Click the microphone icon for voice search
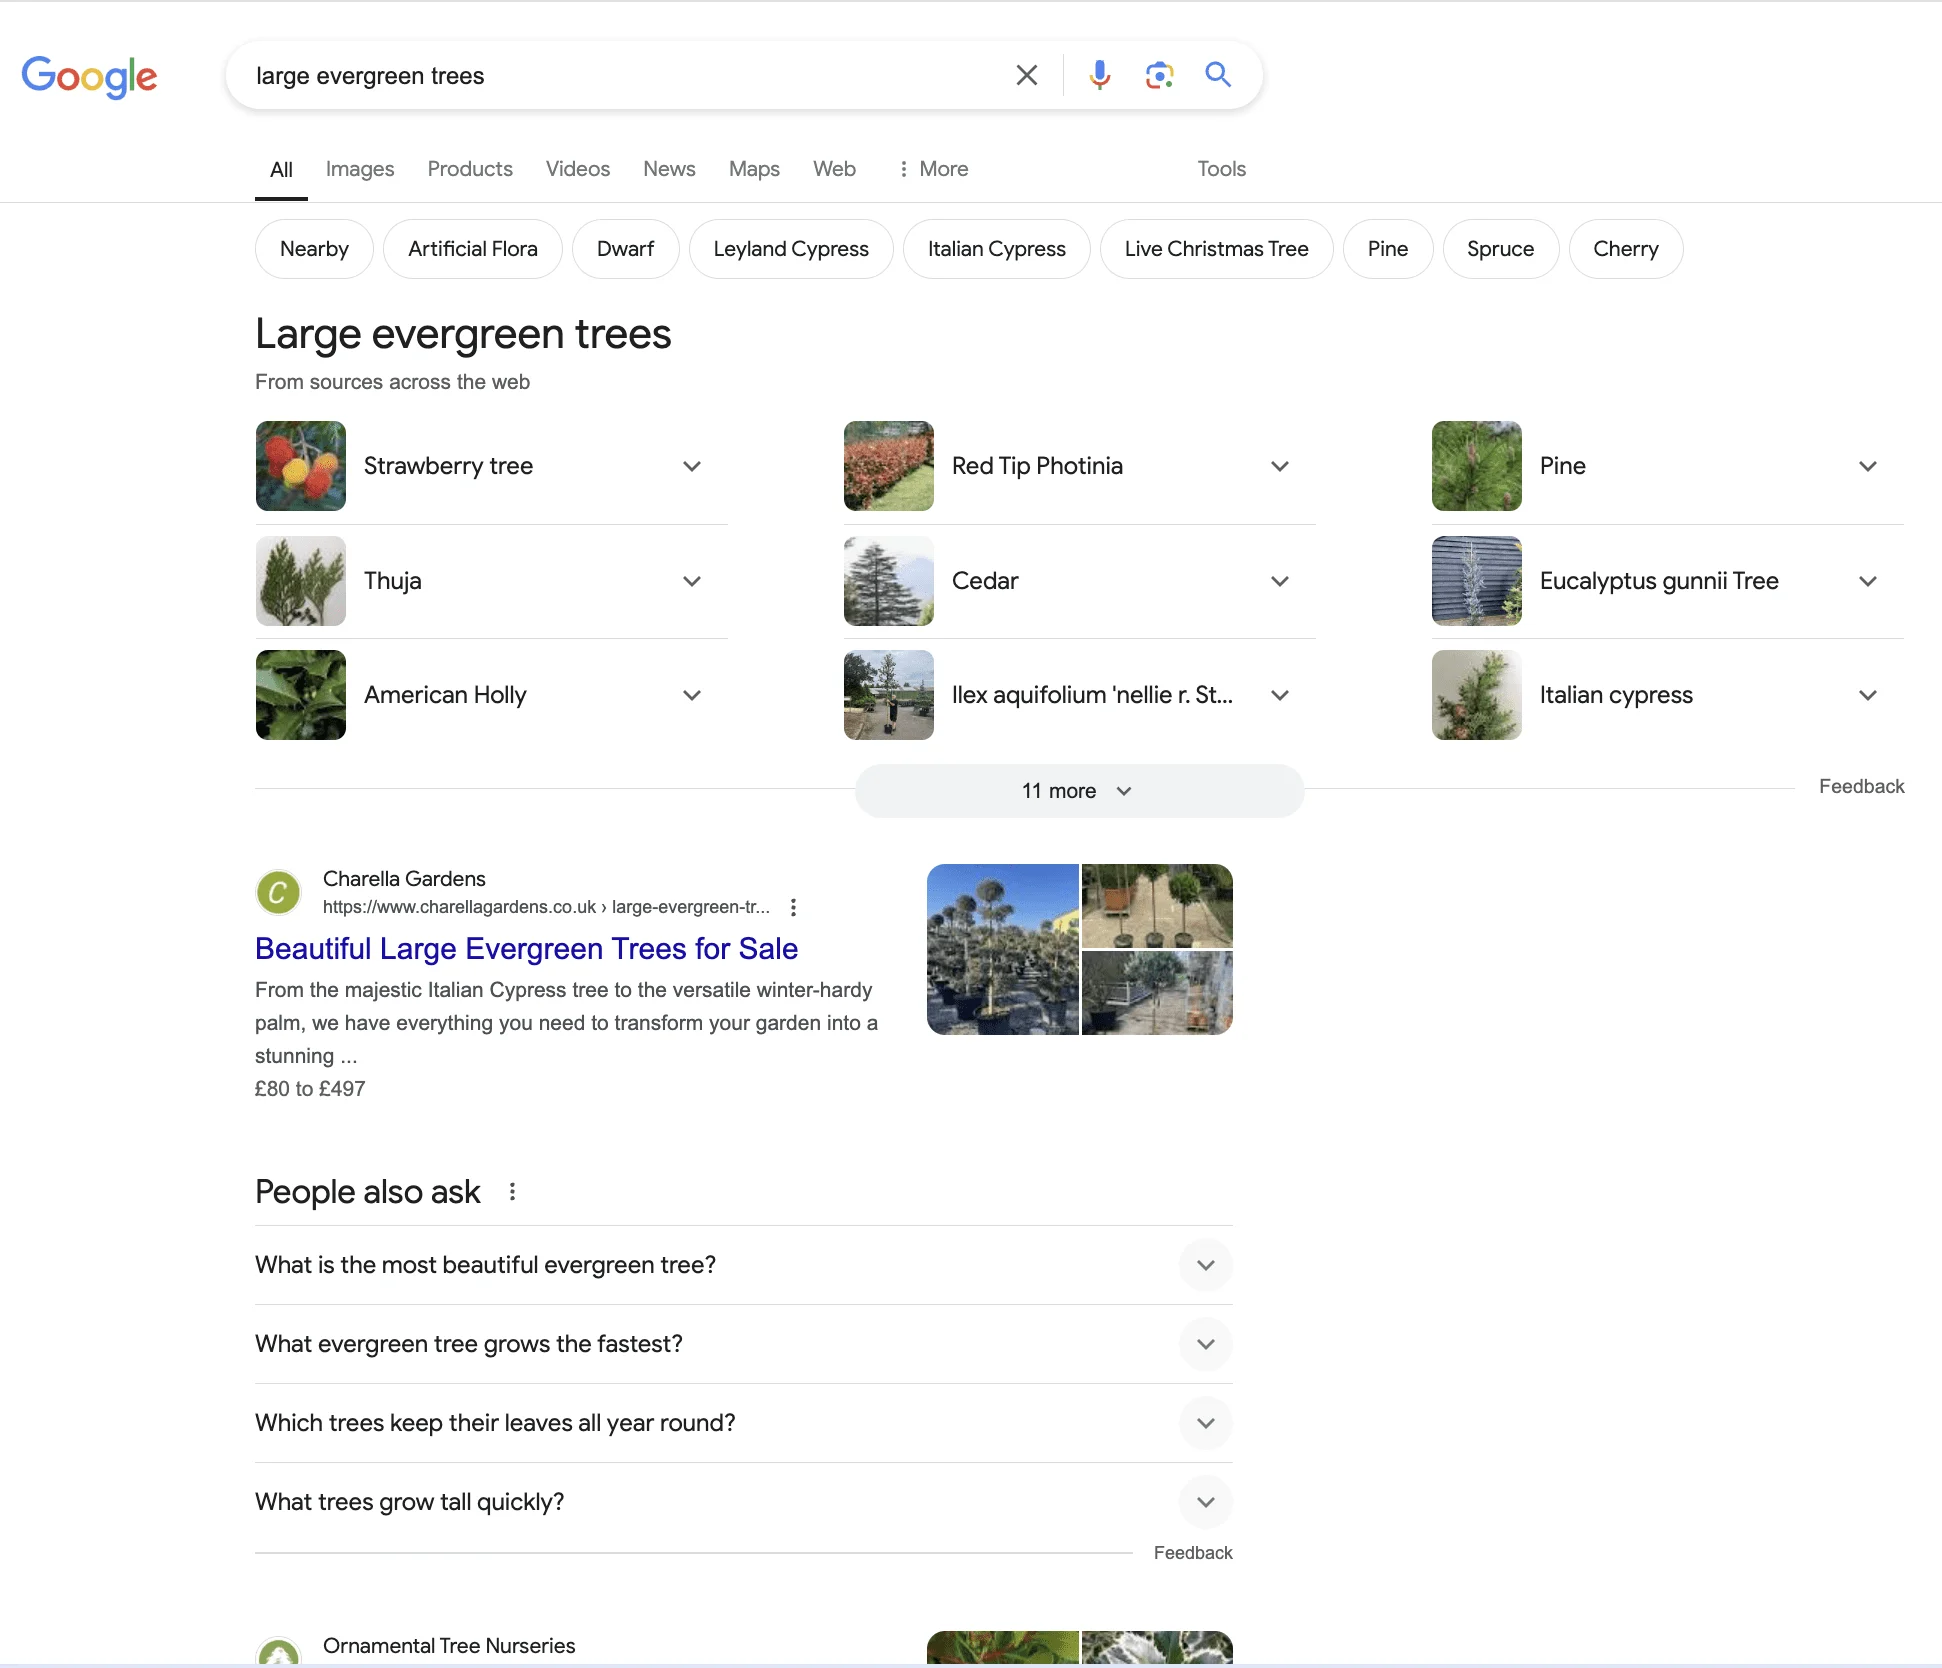This screenshot has width=1942, height=1668. tap(1099, 75)
